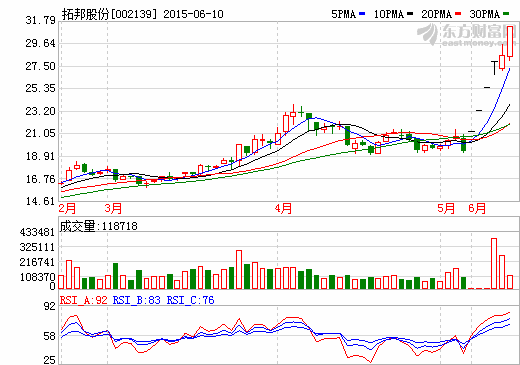
Task: Select the stock title 拓邦股份[002139]
Action: click(109, 14)
